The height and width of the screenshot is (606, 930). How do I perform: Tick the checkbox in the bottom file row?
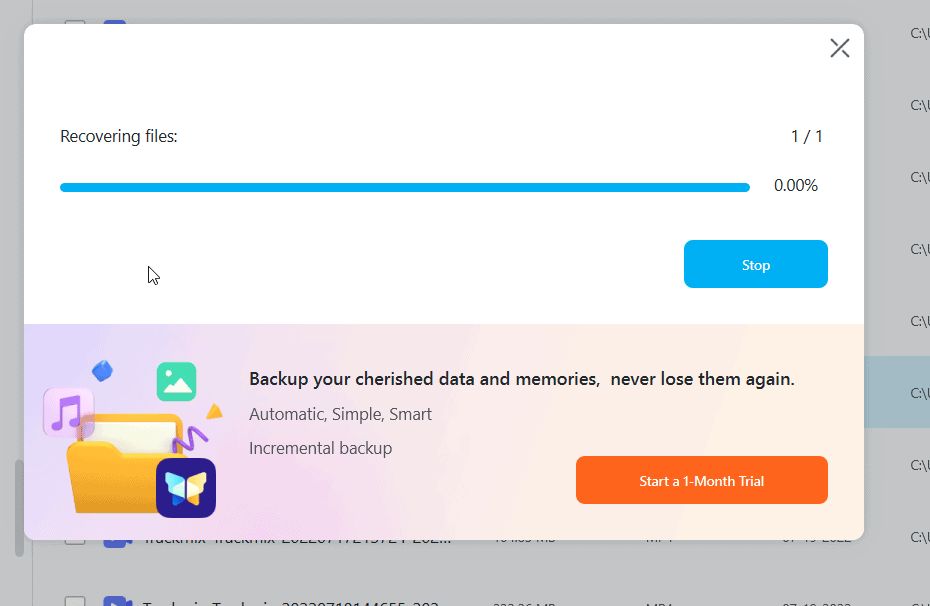(x=75, y=601)
